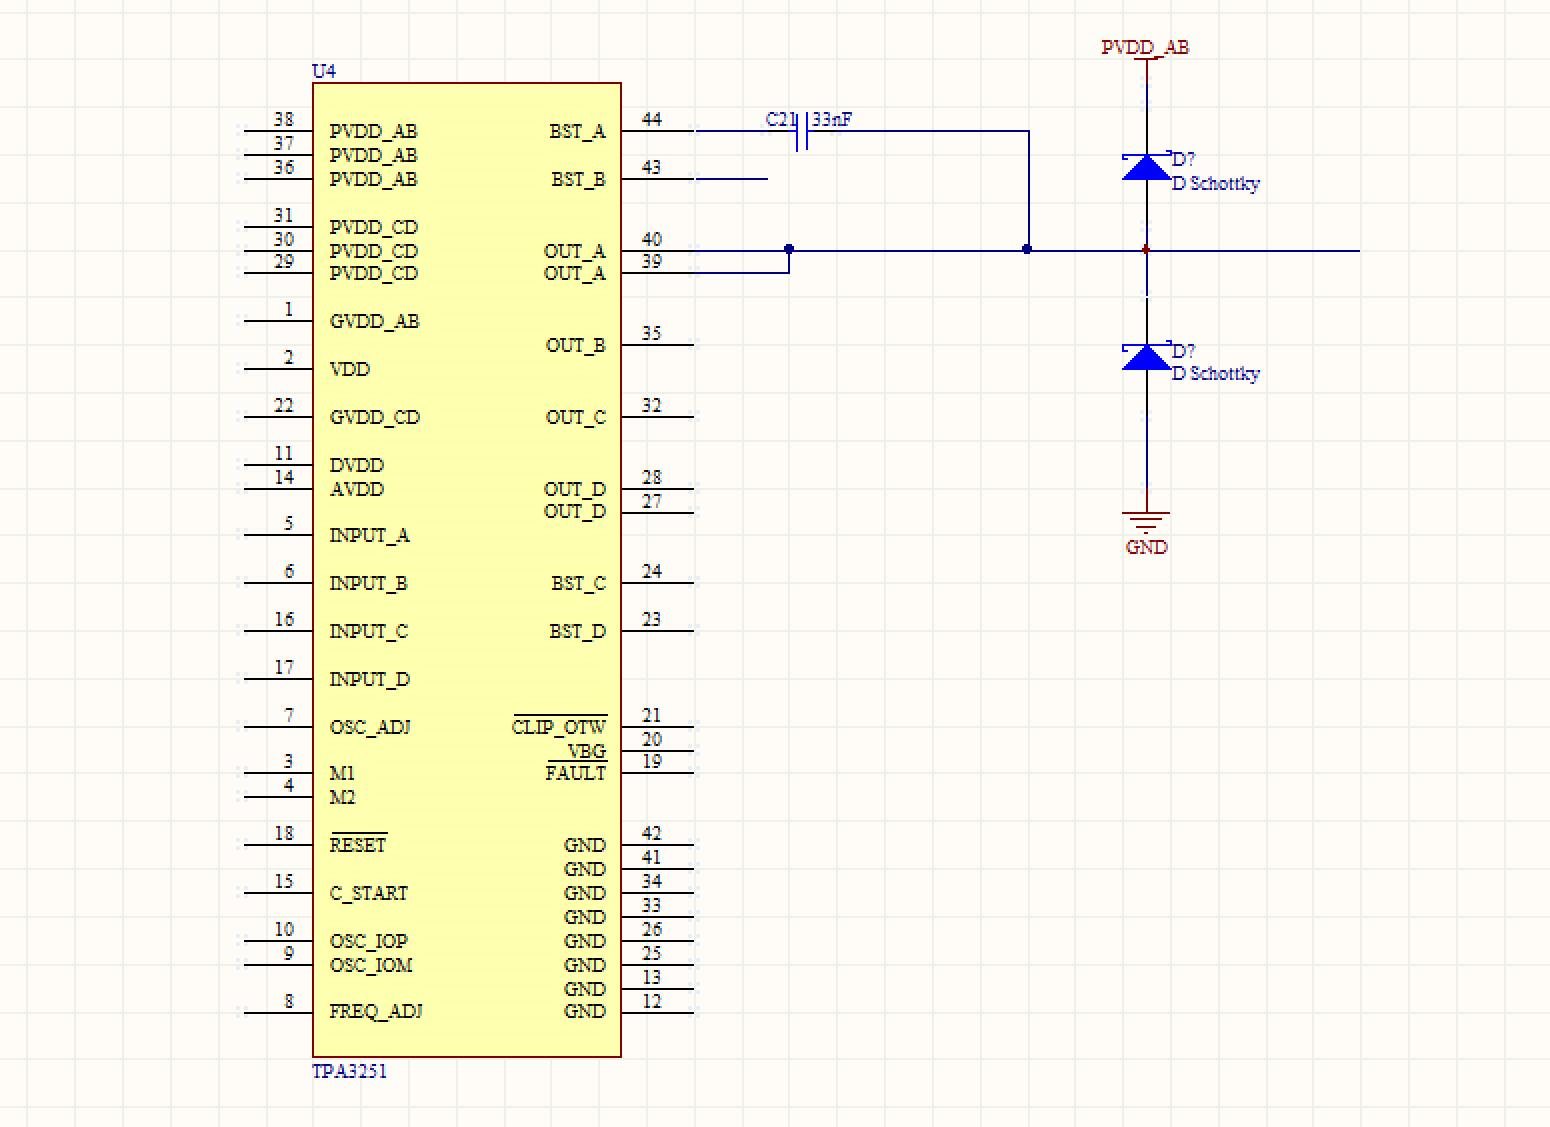Select pin number 28 beside OUT_D

pos(651,477)
